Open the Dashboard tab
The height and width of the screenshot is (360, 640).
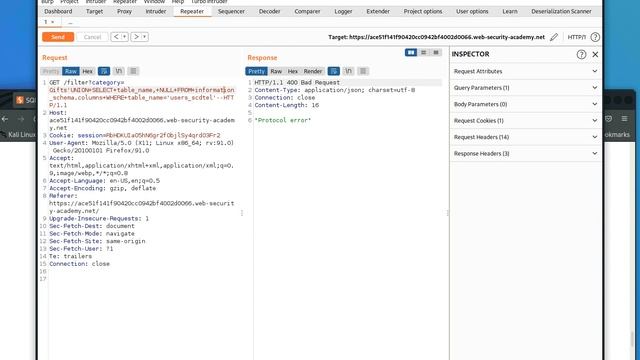(58, 11)
